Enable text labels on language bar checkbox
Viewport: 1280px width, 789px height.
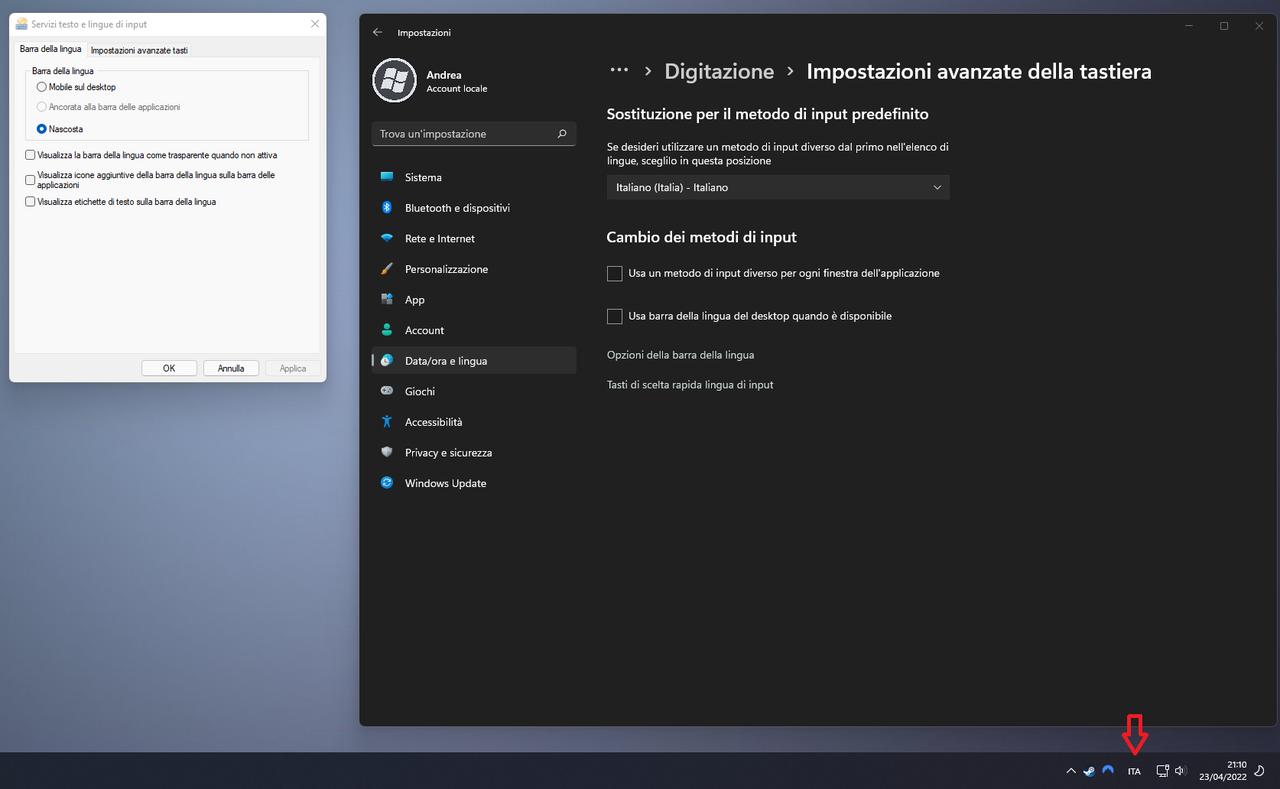click(30, 202)
